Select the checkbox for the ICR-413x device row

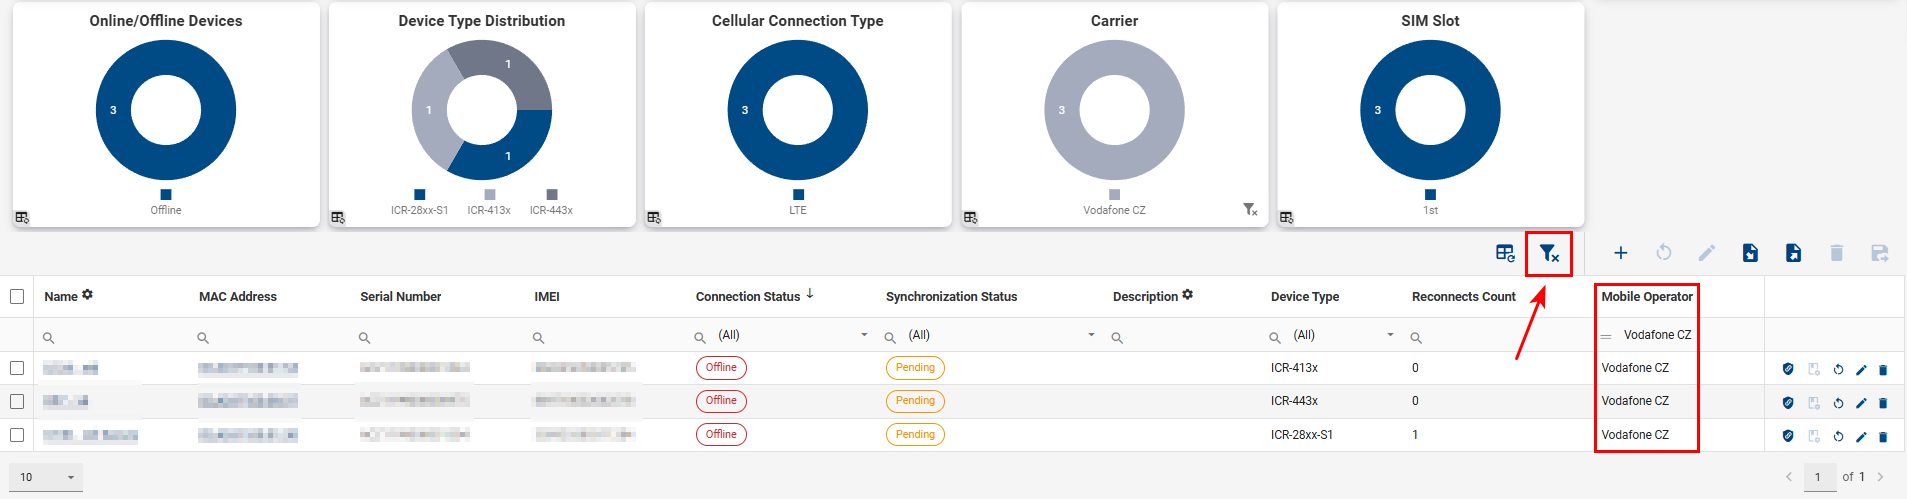17,368
